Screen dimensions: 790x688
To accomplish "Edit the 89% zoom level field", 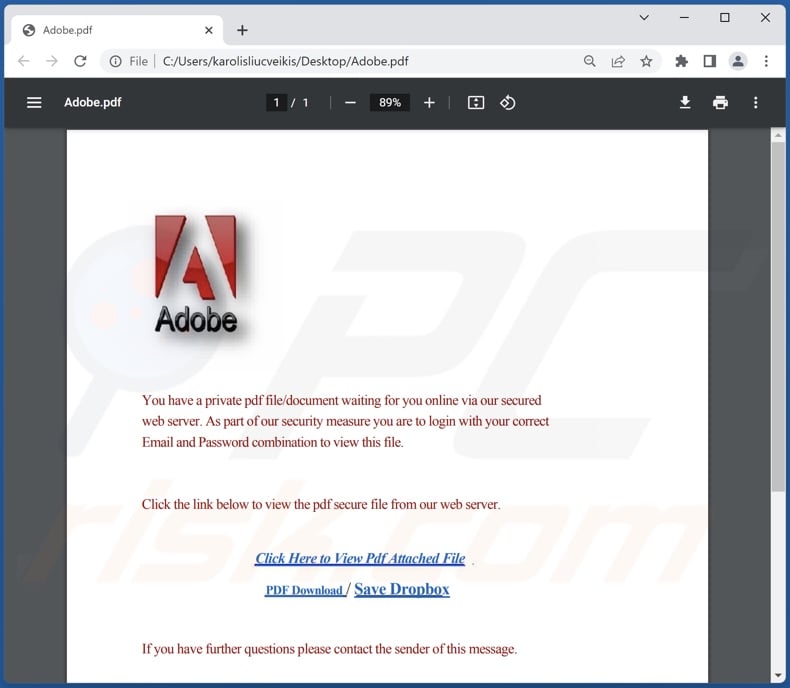I will (390, 103).
